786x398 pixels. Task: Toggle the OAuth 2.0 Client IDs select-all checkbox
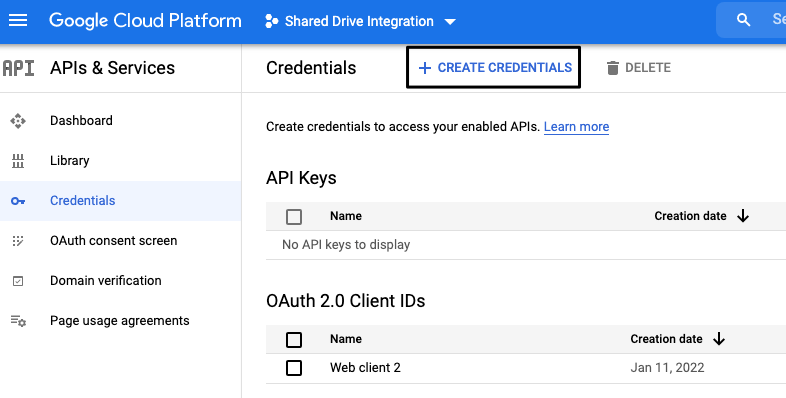294,340
